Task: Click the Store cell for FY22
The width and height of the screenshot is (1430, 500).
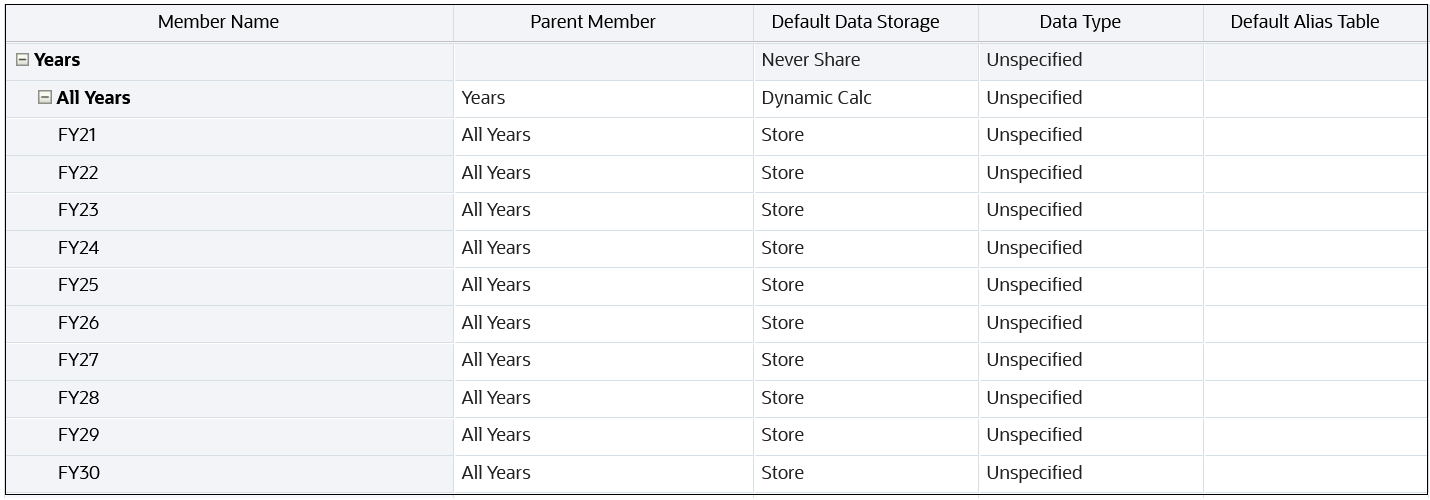Action: pos(782,173)
